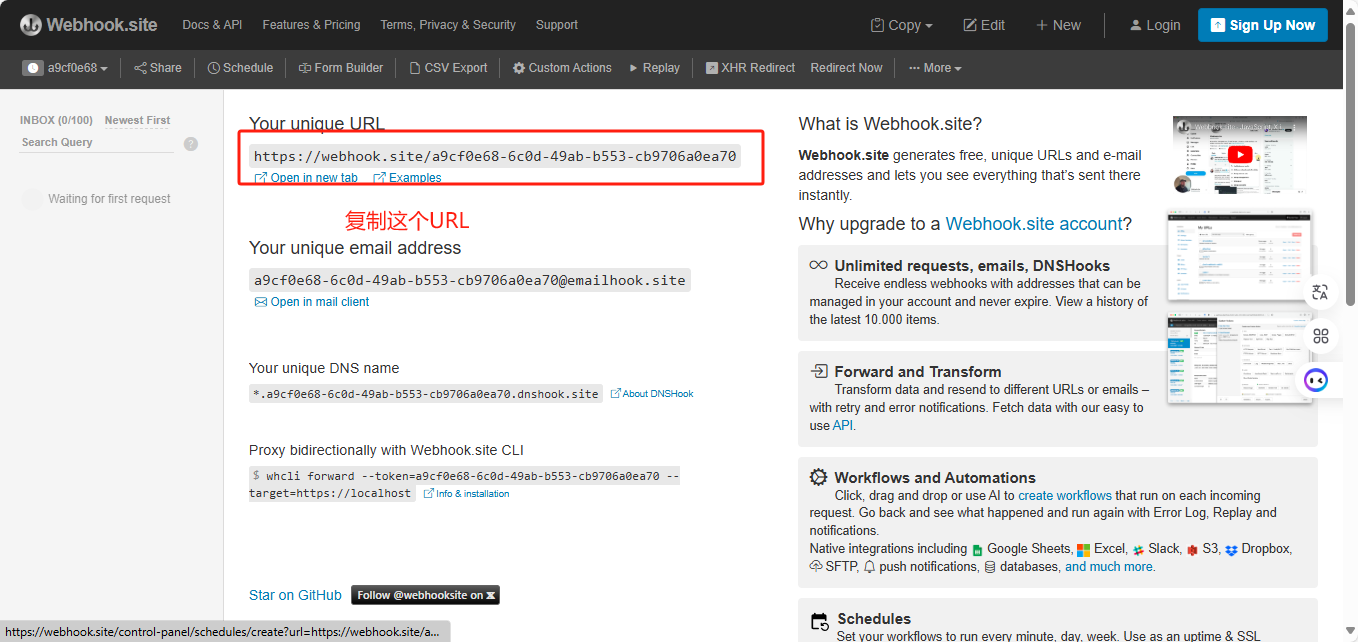1358x642 pixels.
Task: Click the Schedules calendar icon
Action: tap(820, 620)
